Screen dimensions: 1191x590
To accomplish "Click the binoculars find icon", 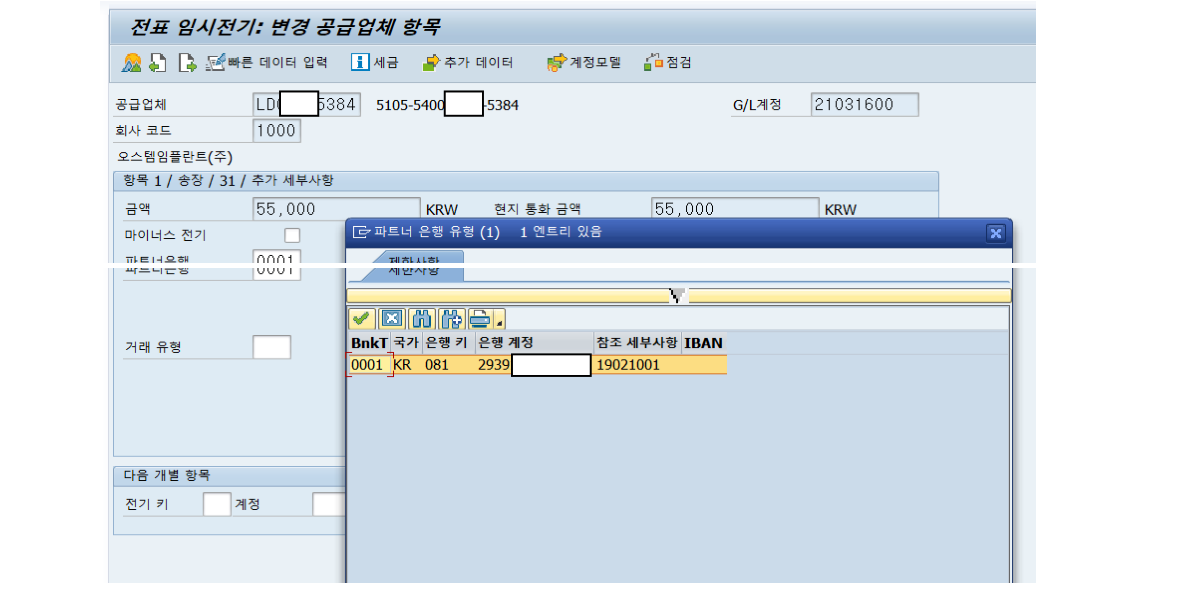I will click(x=422, y=319).
